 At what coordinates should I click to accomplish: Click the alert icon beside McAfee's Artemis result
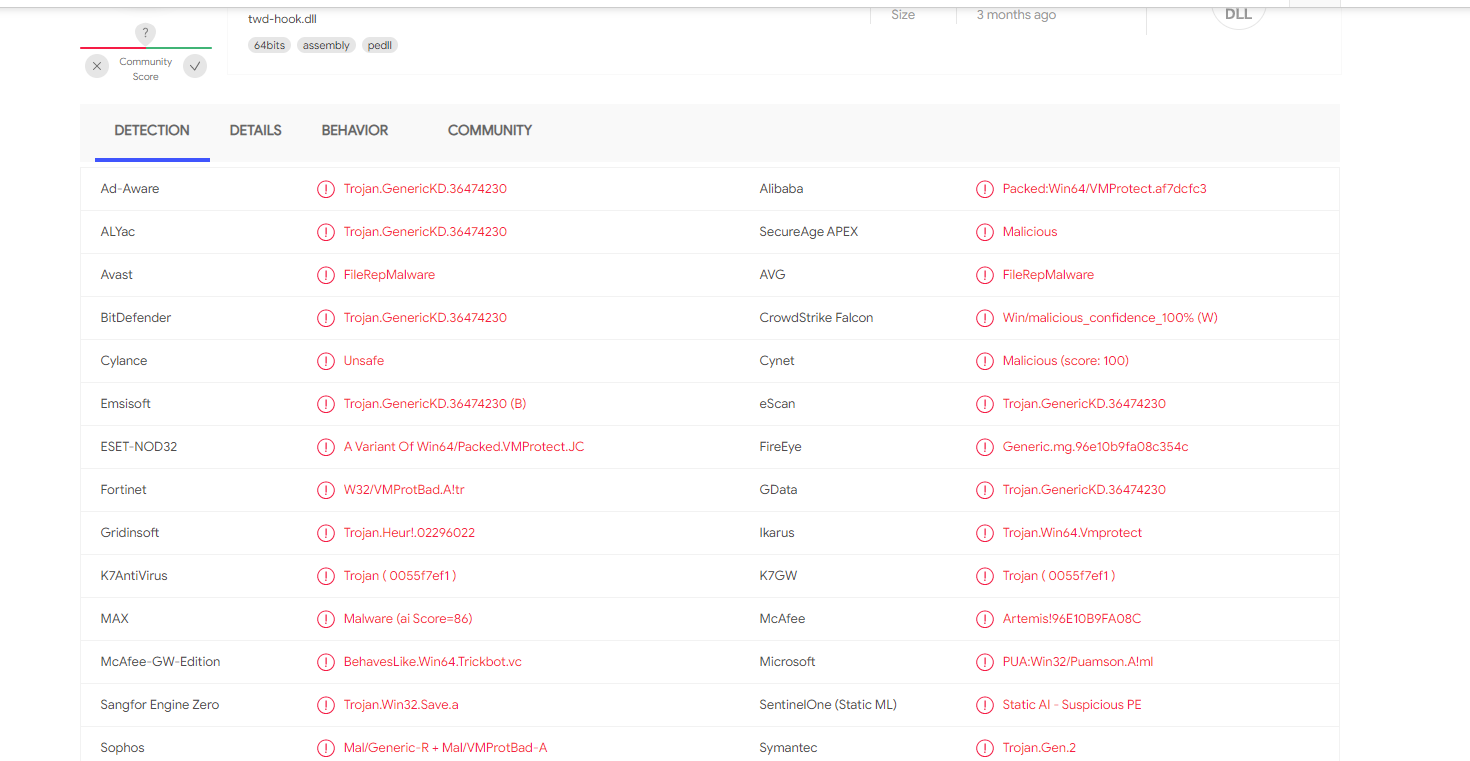[985, 619]
